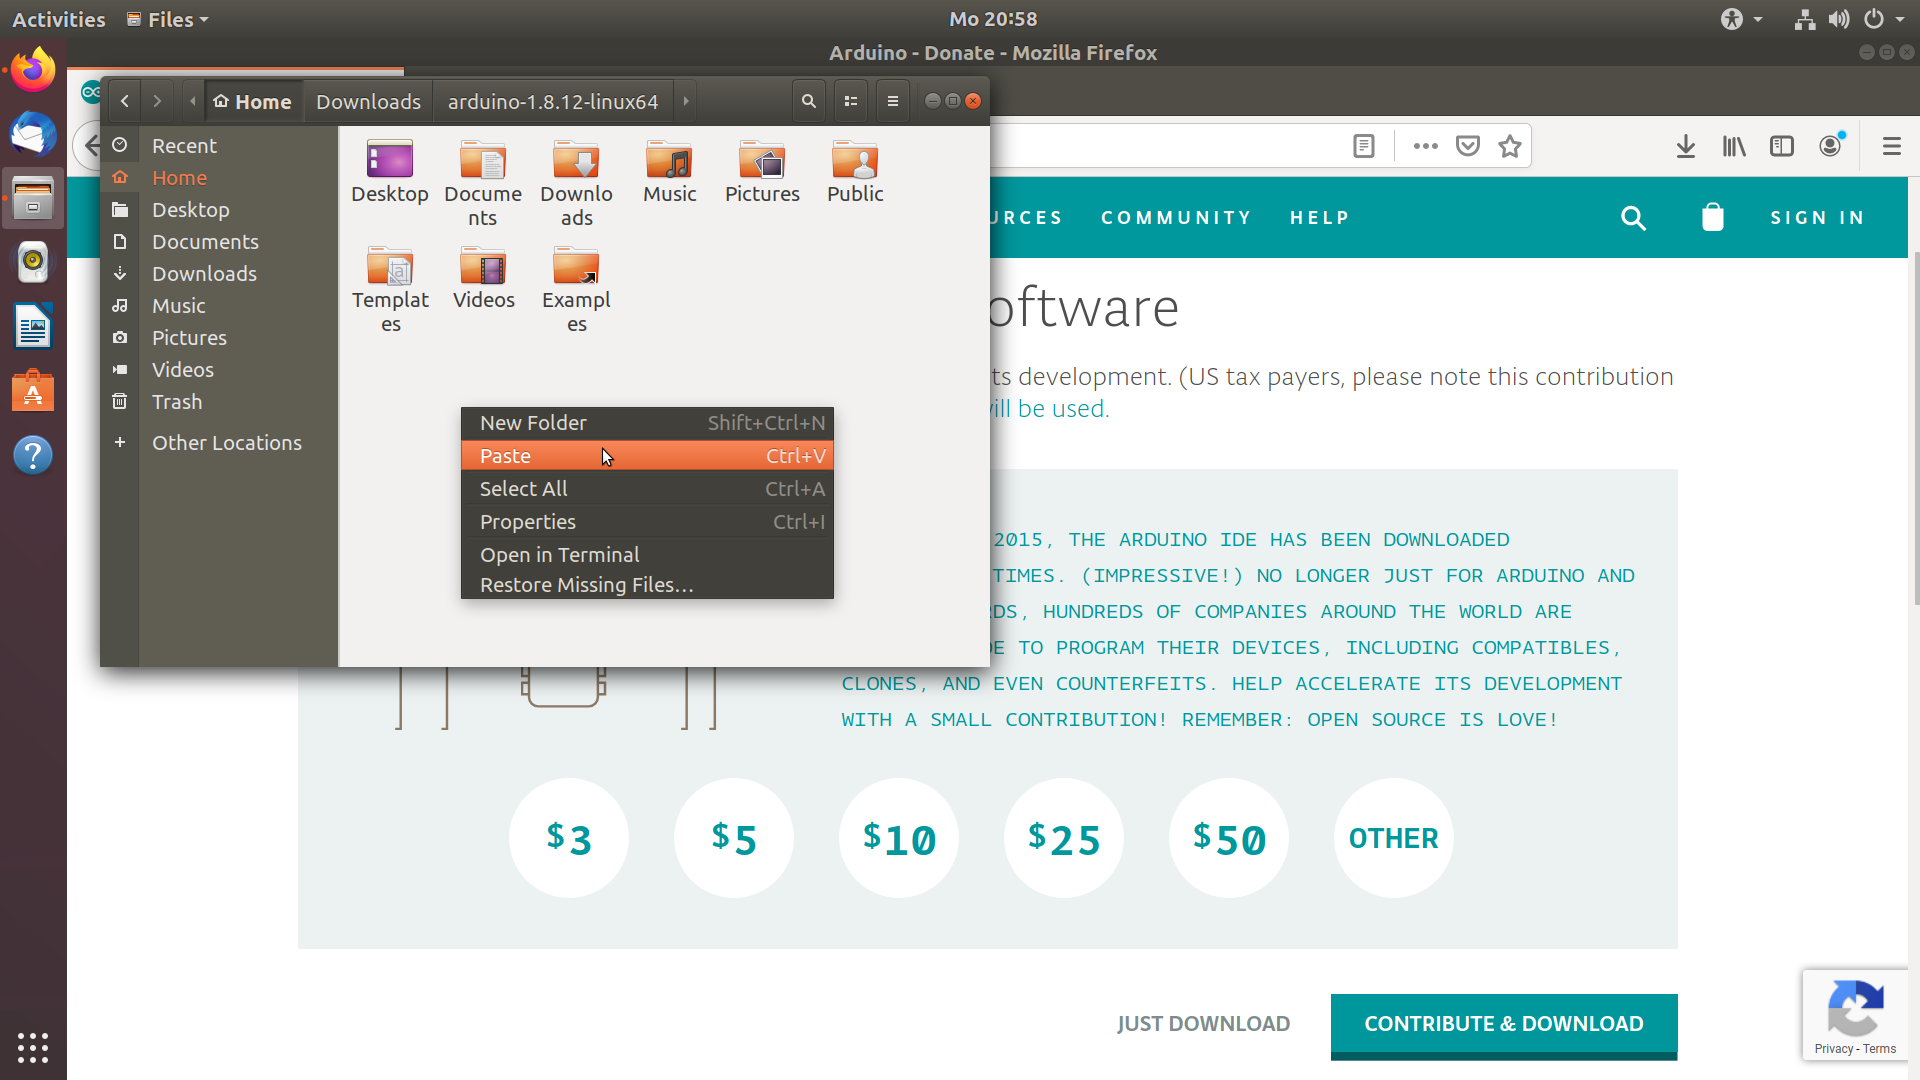Screen dimensions: 1920x1080
Task: Click Arduino site search magnifier
Action: [x=1633, y=217]
